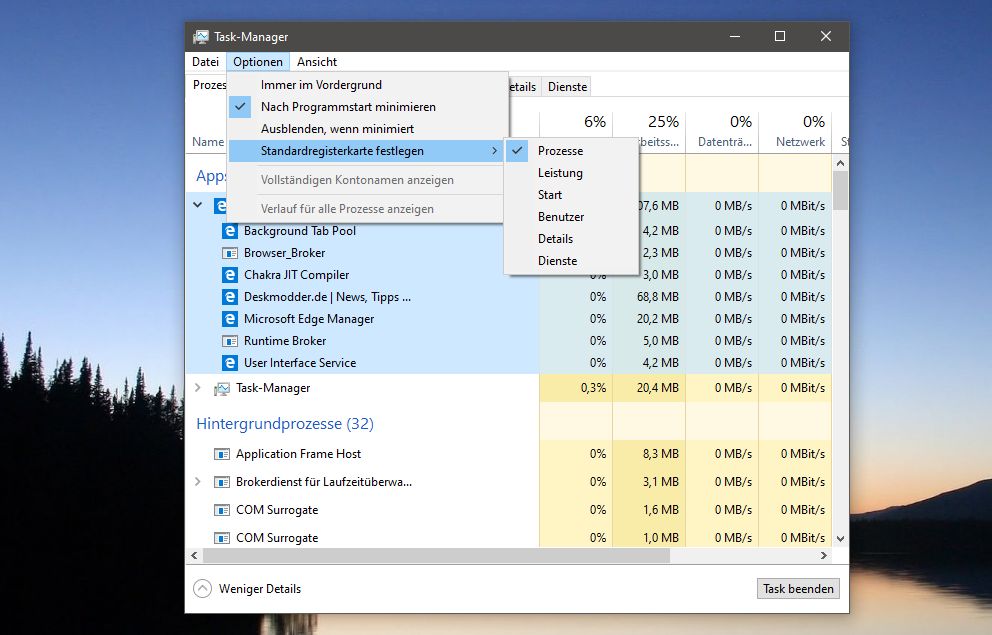Click the Task beenden button
The height and width of the screenshot is (635, 992).
point(798,589)
